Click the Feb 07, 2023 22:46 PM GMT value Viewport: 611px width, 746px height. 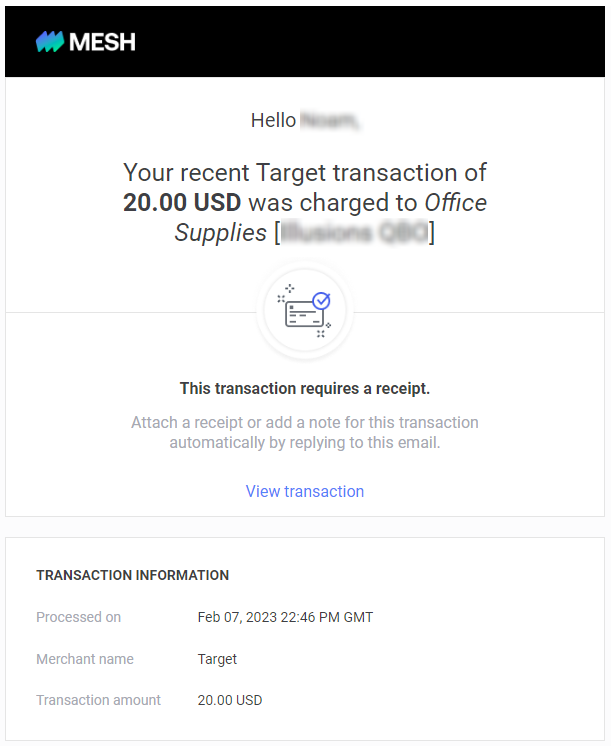[285, 617]
